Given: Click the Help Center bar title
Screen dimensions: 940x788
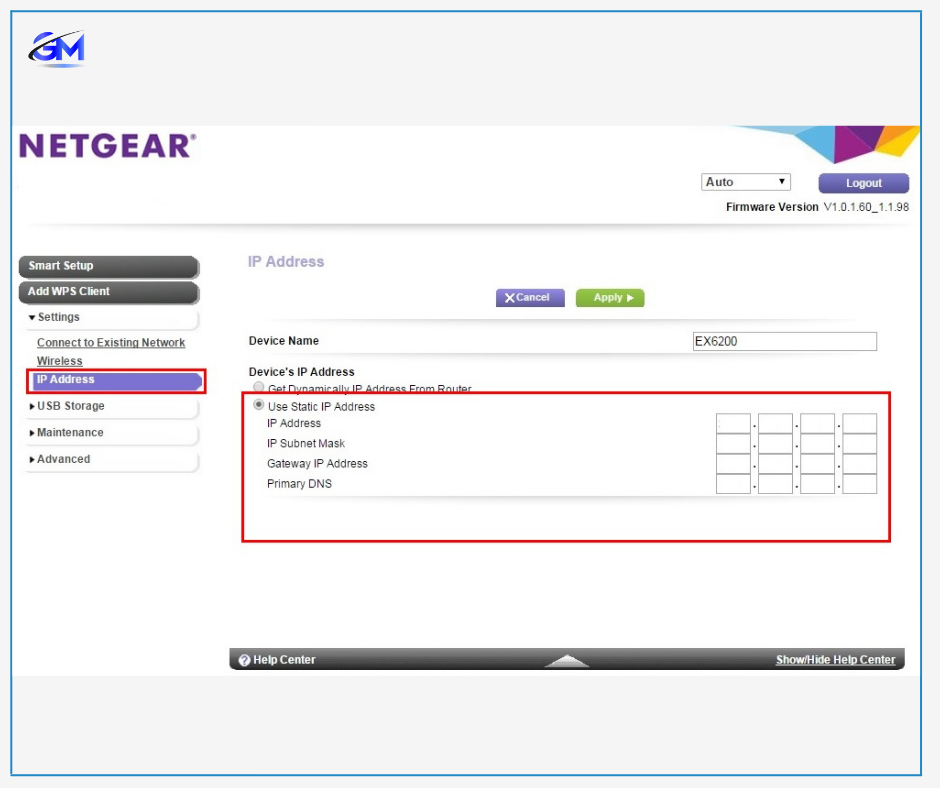Looking at the screenshot, I should pos(284,660).
